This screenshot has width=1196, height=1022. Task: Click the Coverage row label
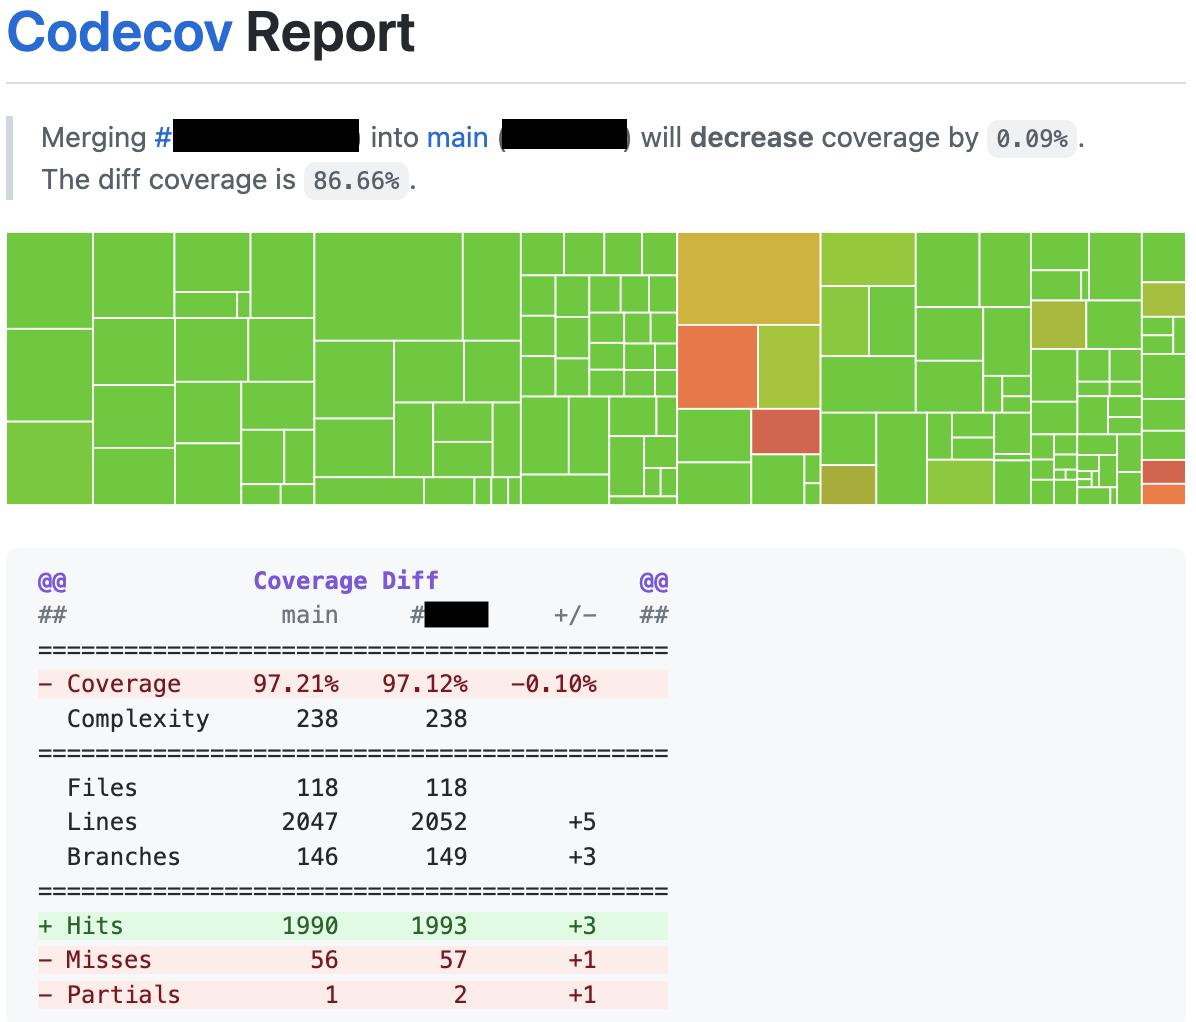click(x=124, y=684)
